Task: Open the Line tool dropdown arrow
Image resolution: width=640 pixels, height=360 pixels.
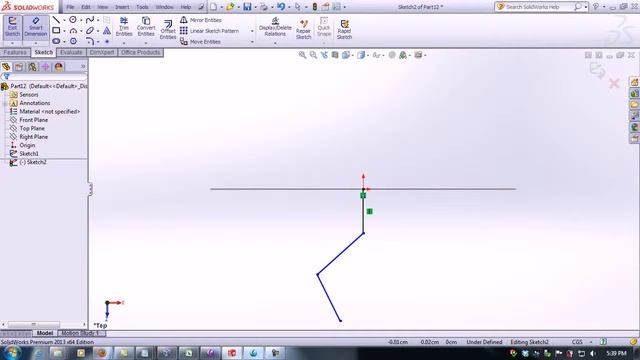Action: (x=64, y=20)
